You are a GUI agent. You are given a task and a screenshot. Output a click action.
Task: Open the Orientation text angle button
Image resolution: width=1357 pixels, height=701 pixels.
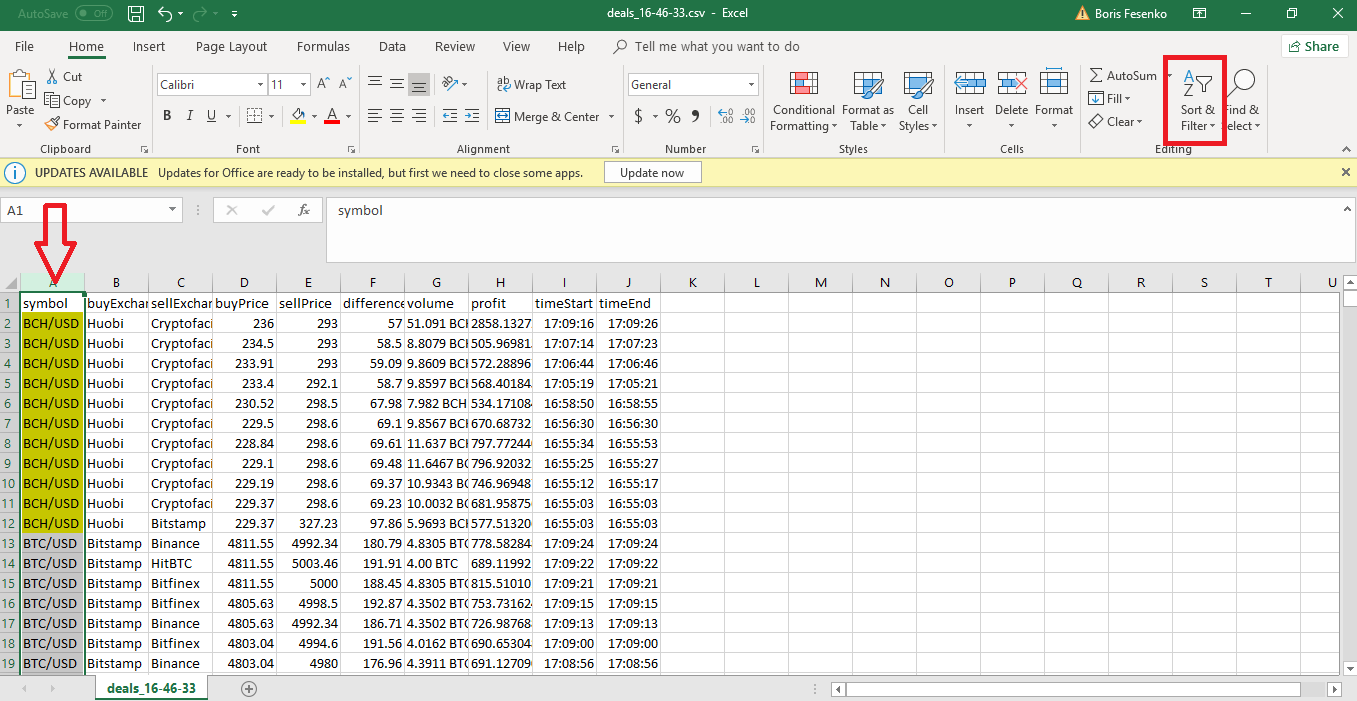(455, 84)
